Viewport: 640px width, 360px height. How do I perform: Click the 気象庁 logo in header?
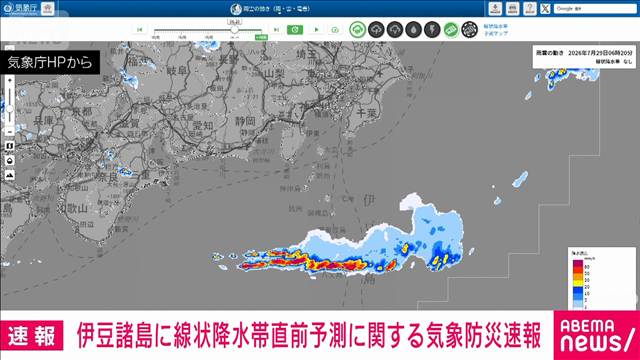pos(20,8)
